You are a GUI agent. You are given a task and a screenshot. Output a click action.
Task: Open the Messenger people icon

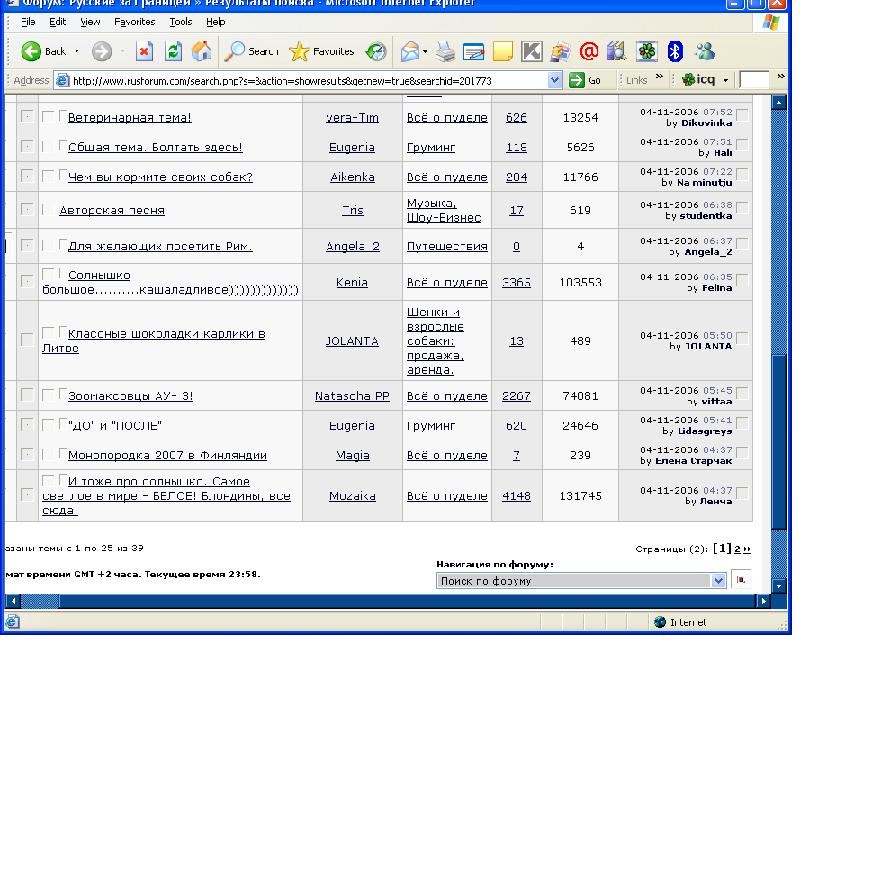point(705,51)
